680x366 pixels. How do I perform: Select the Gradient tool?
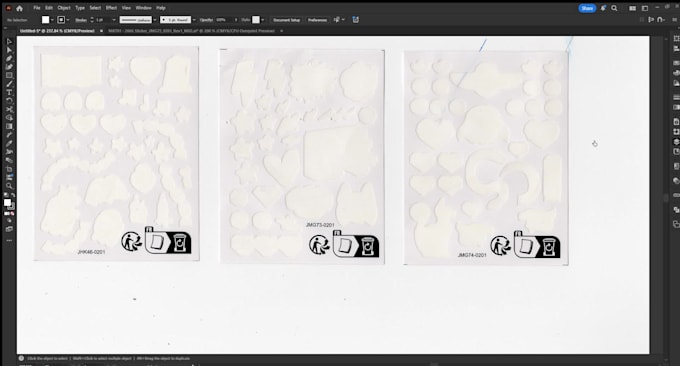9,126
